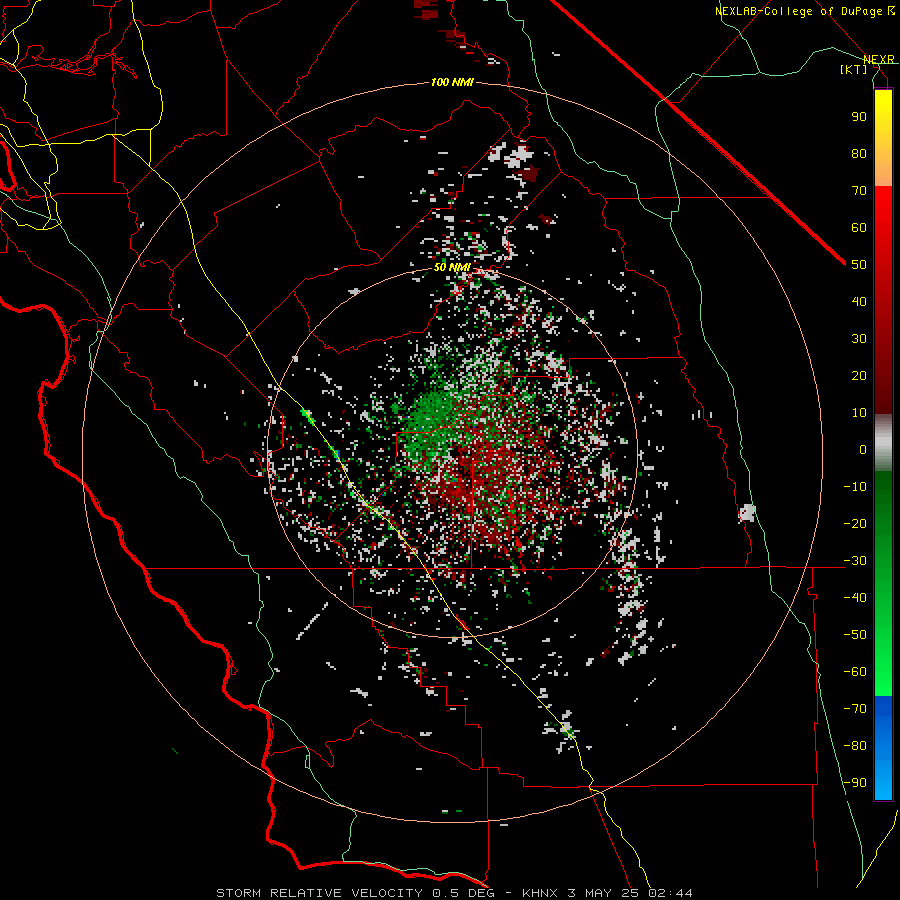Click the -10 value on velocity scale
Viewport: 900px width, 900px height.
[855, 487]
